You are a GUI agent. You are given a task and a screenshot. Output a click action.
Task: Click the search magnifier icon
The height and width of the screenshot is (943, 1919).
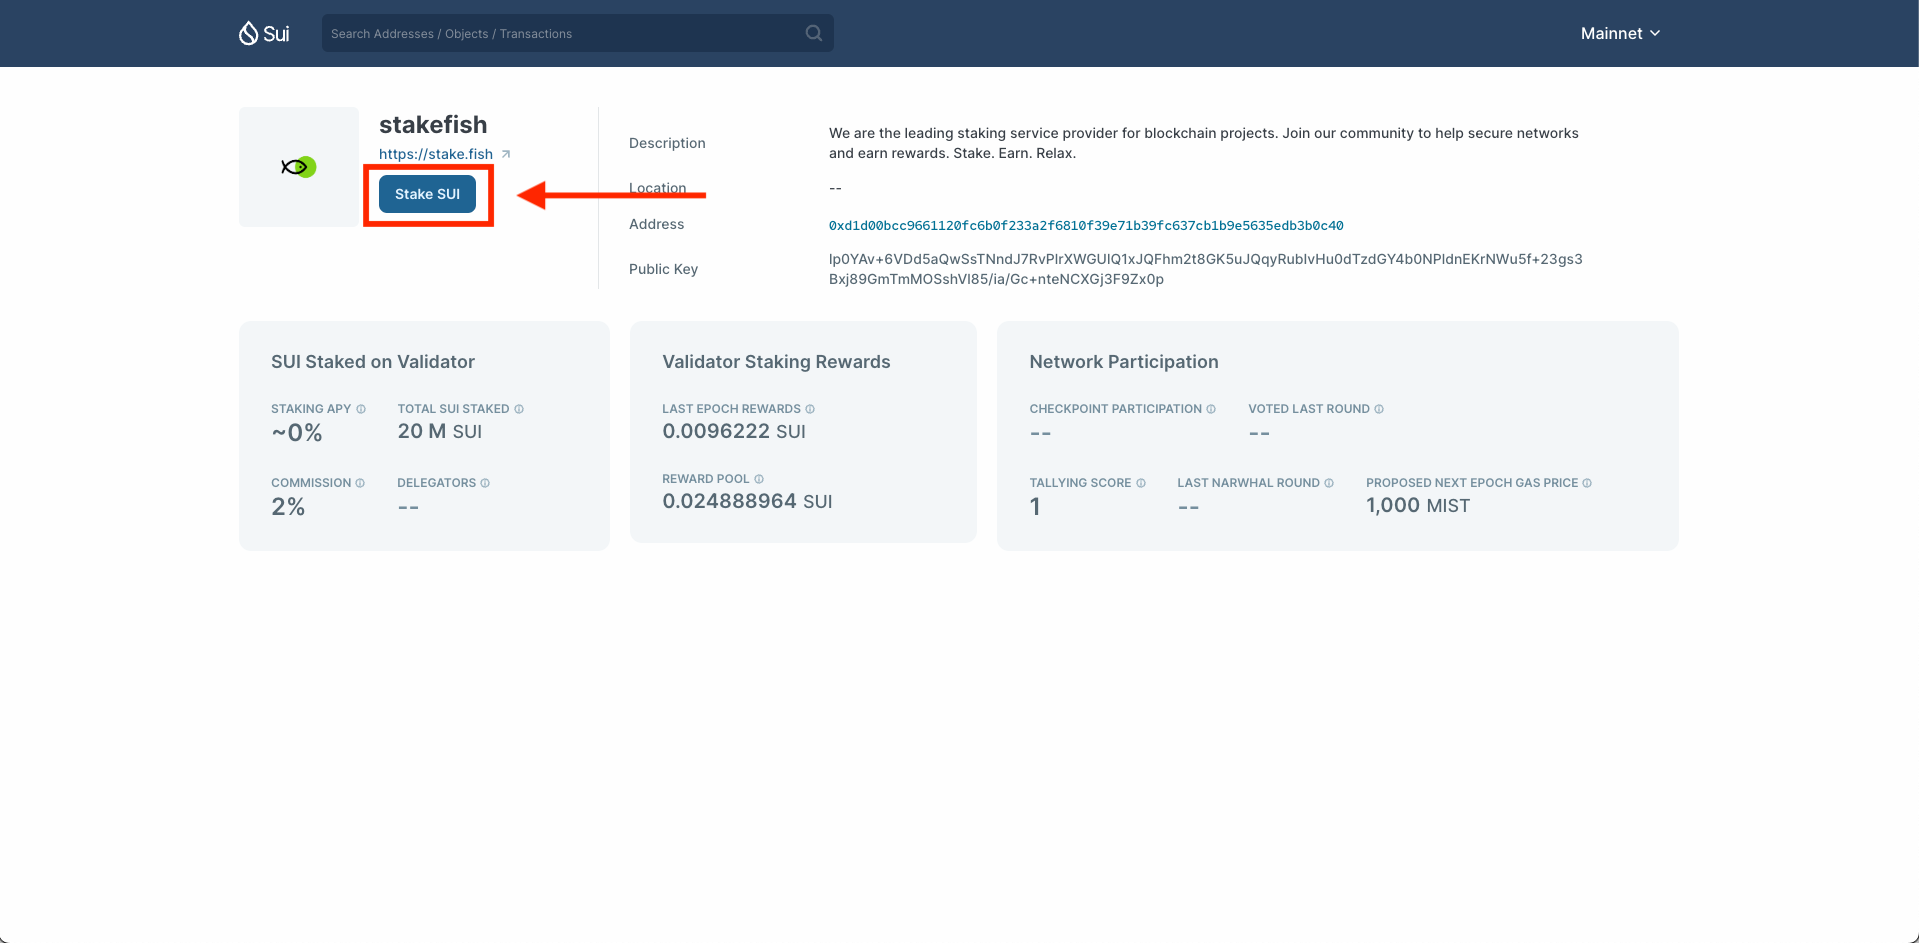coord(814,33)
